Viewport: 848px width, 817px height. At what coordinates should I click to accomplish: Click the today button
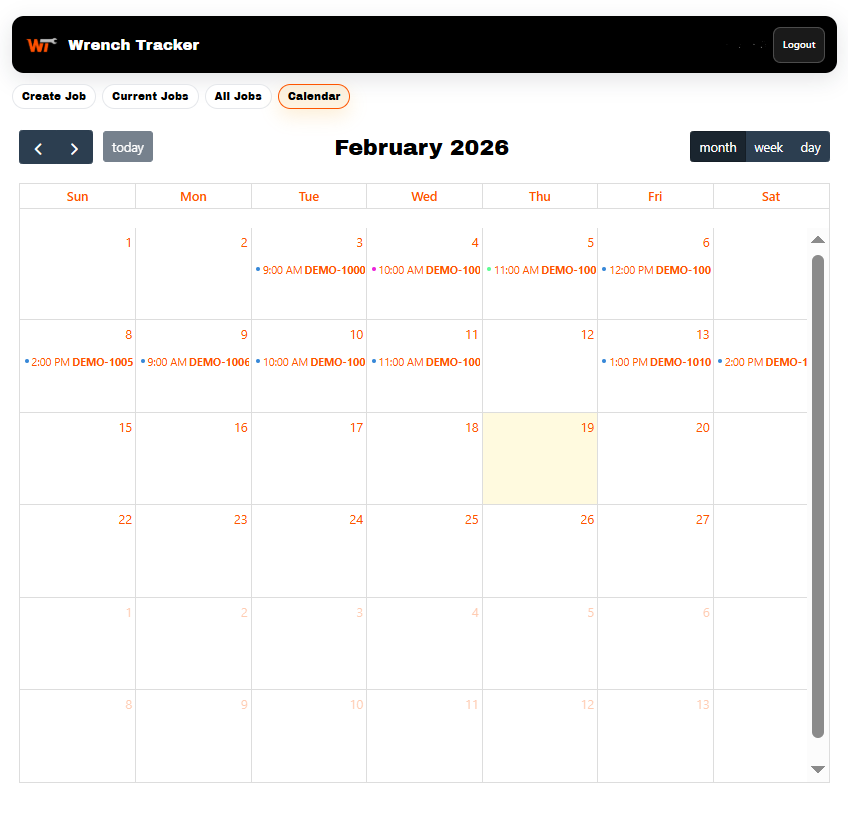[127, 146]
